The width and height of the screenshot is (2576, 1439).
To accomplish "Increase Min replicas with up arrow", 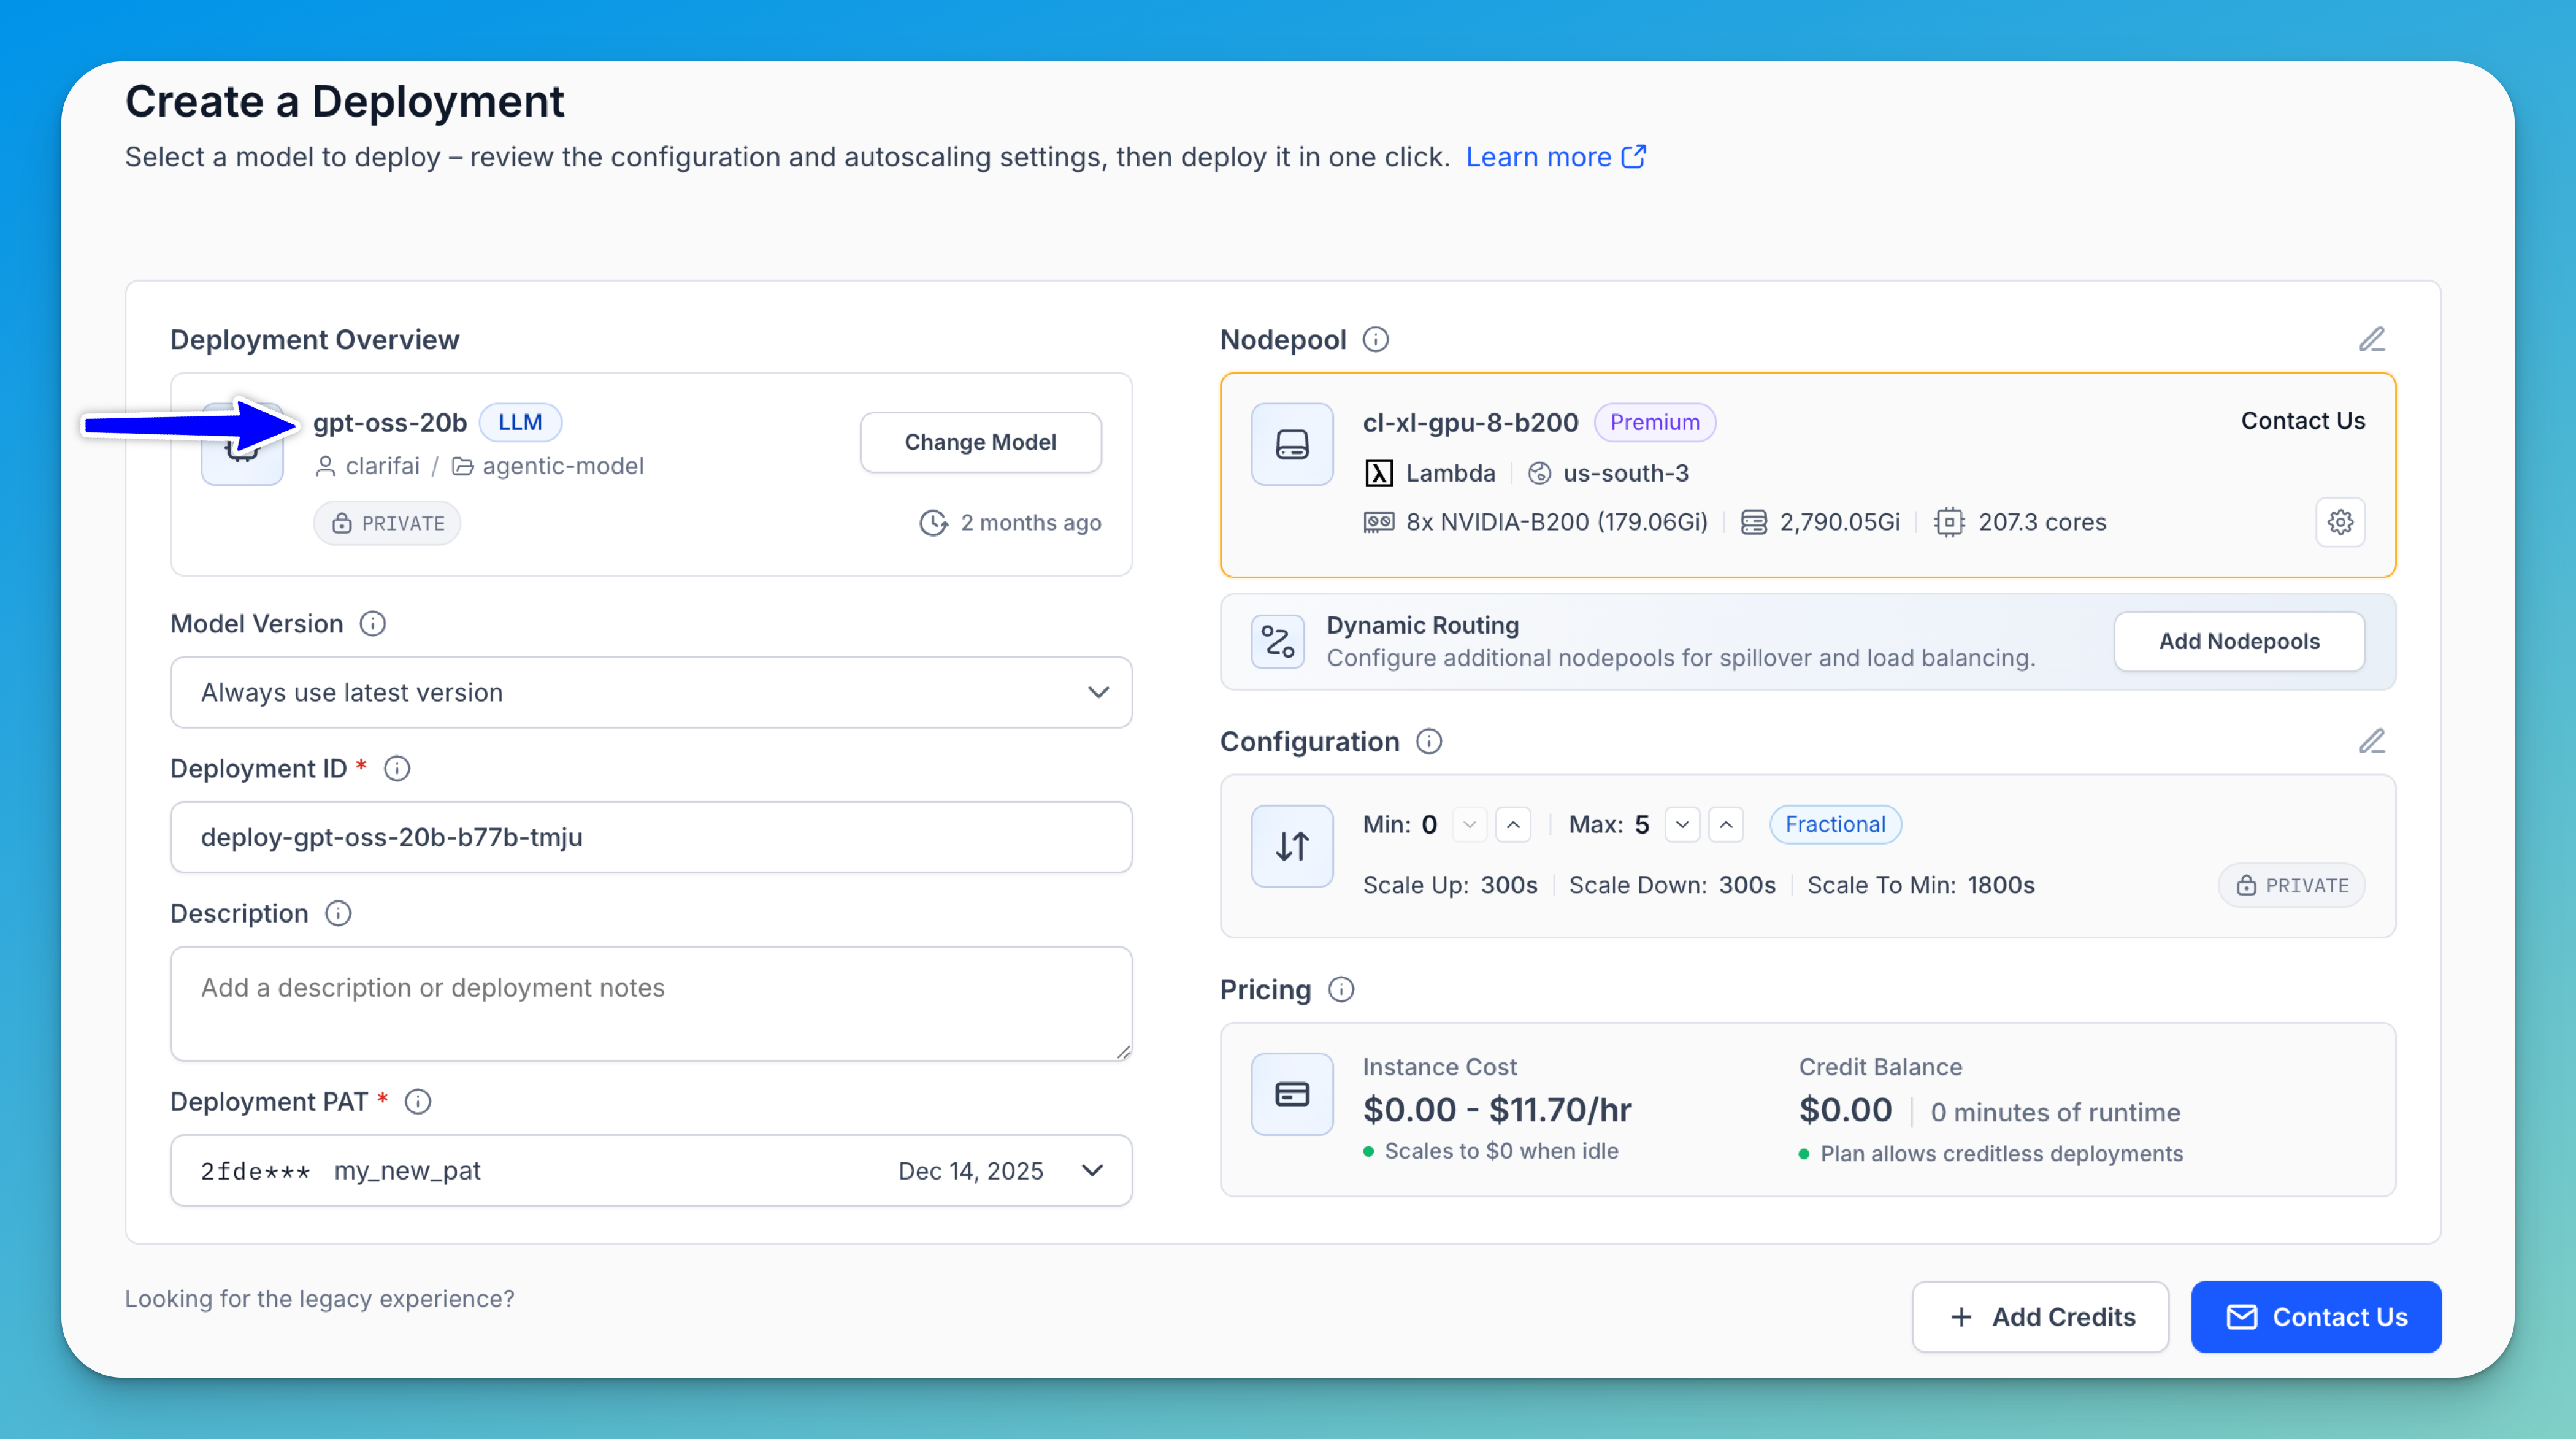I will 1512,825.
